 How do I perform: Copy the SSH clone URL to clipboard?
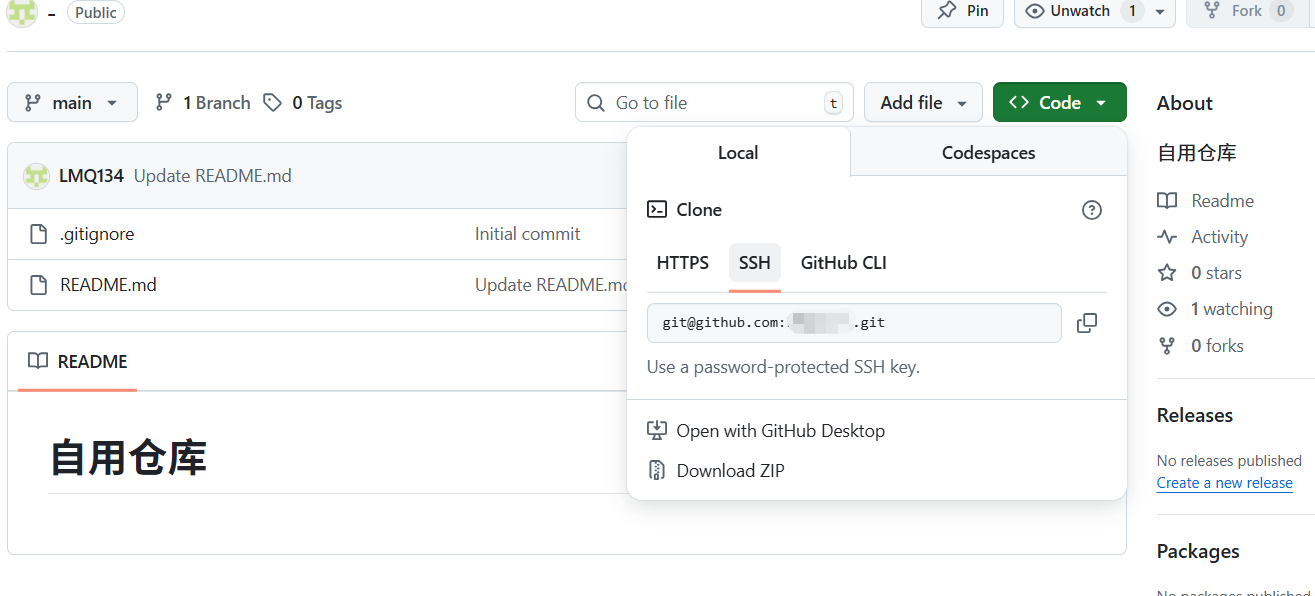pos(1087,323)
